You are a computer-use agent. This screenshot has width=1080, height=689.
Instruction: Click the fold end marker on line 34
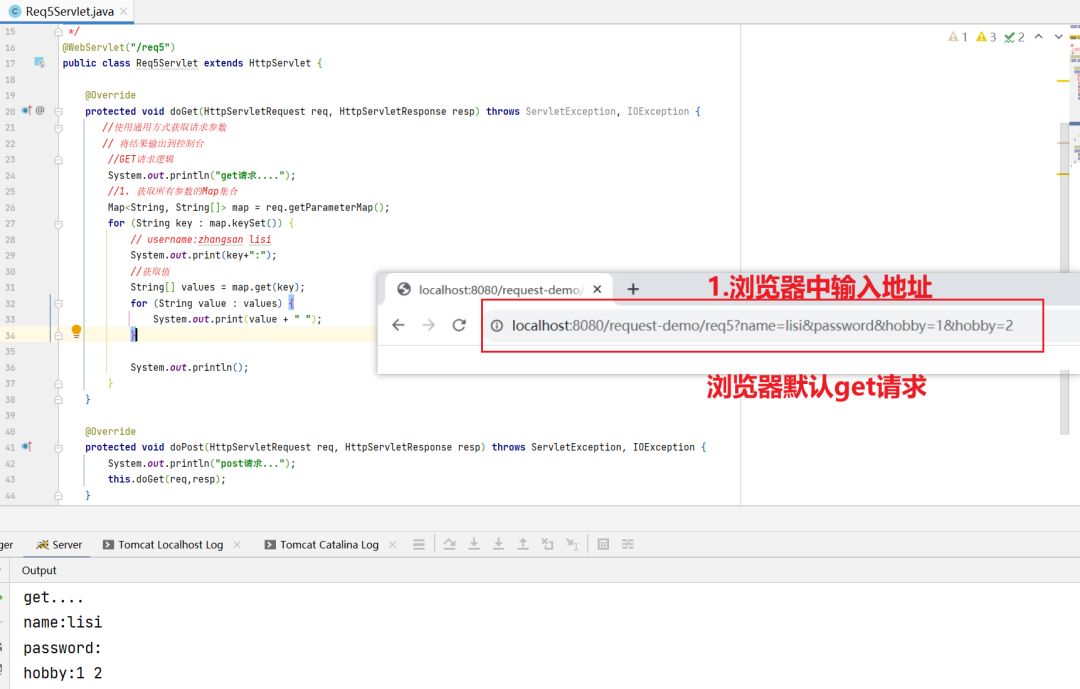pos(59,336)
